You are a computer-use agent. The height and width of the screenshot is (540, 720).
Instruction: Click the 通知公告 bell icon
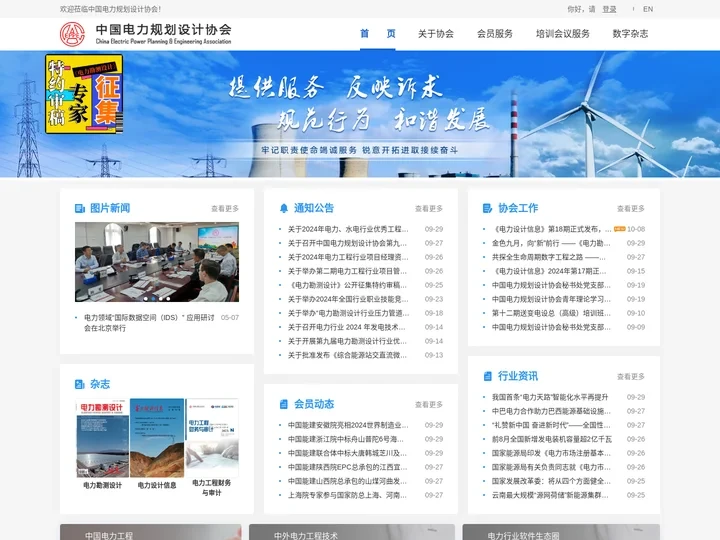pyautogui.click(x=284, y=208)
